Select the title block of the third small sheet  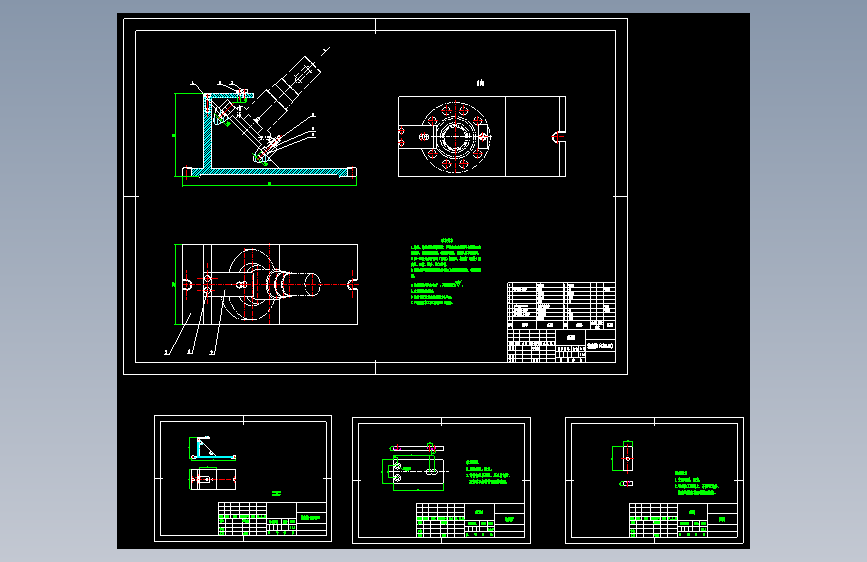pyautogui.click(x=683, y=520)
